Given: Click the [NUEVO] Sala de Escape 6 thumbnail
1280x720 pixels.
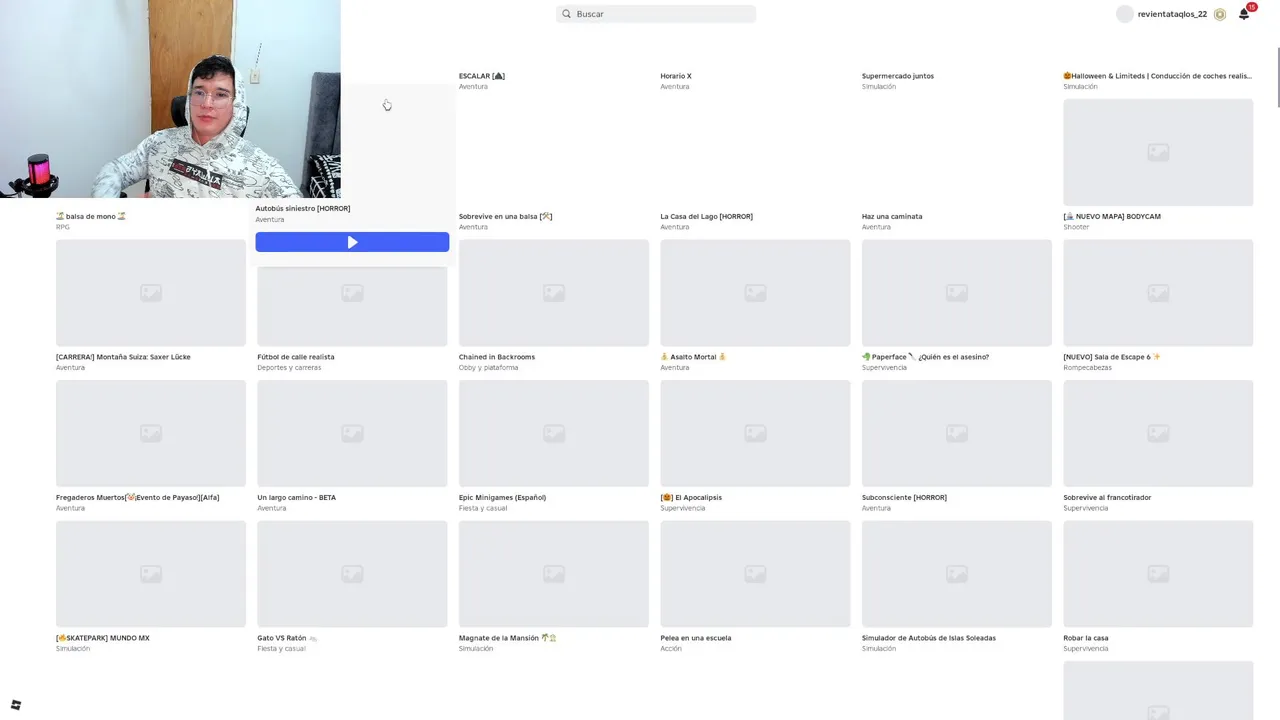Looking at the screenshot, I should click(1158, 293).
